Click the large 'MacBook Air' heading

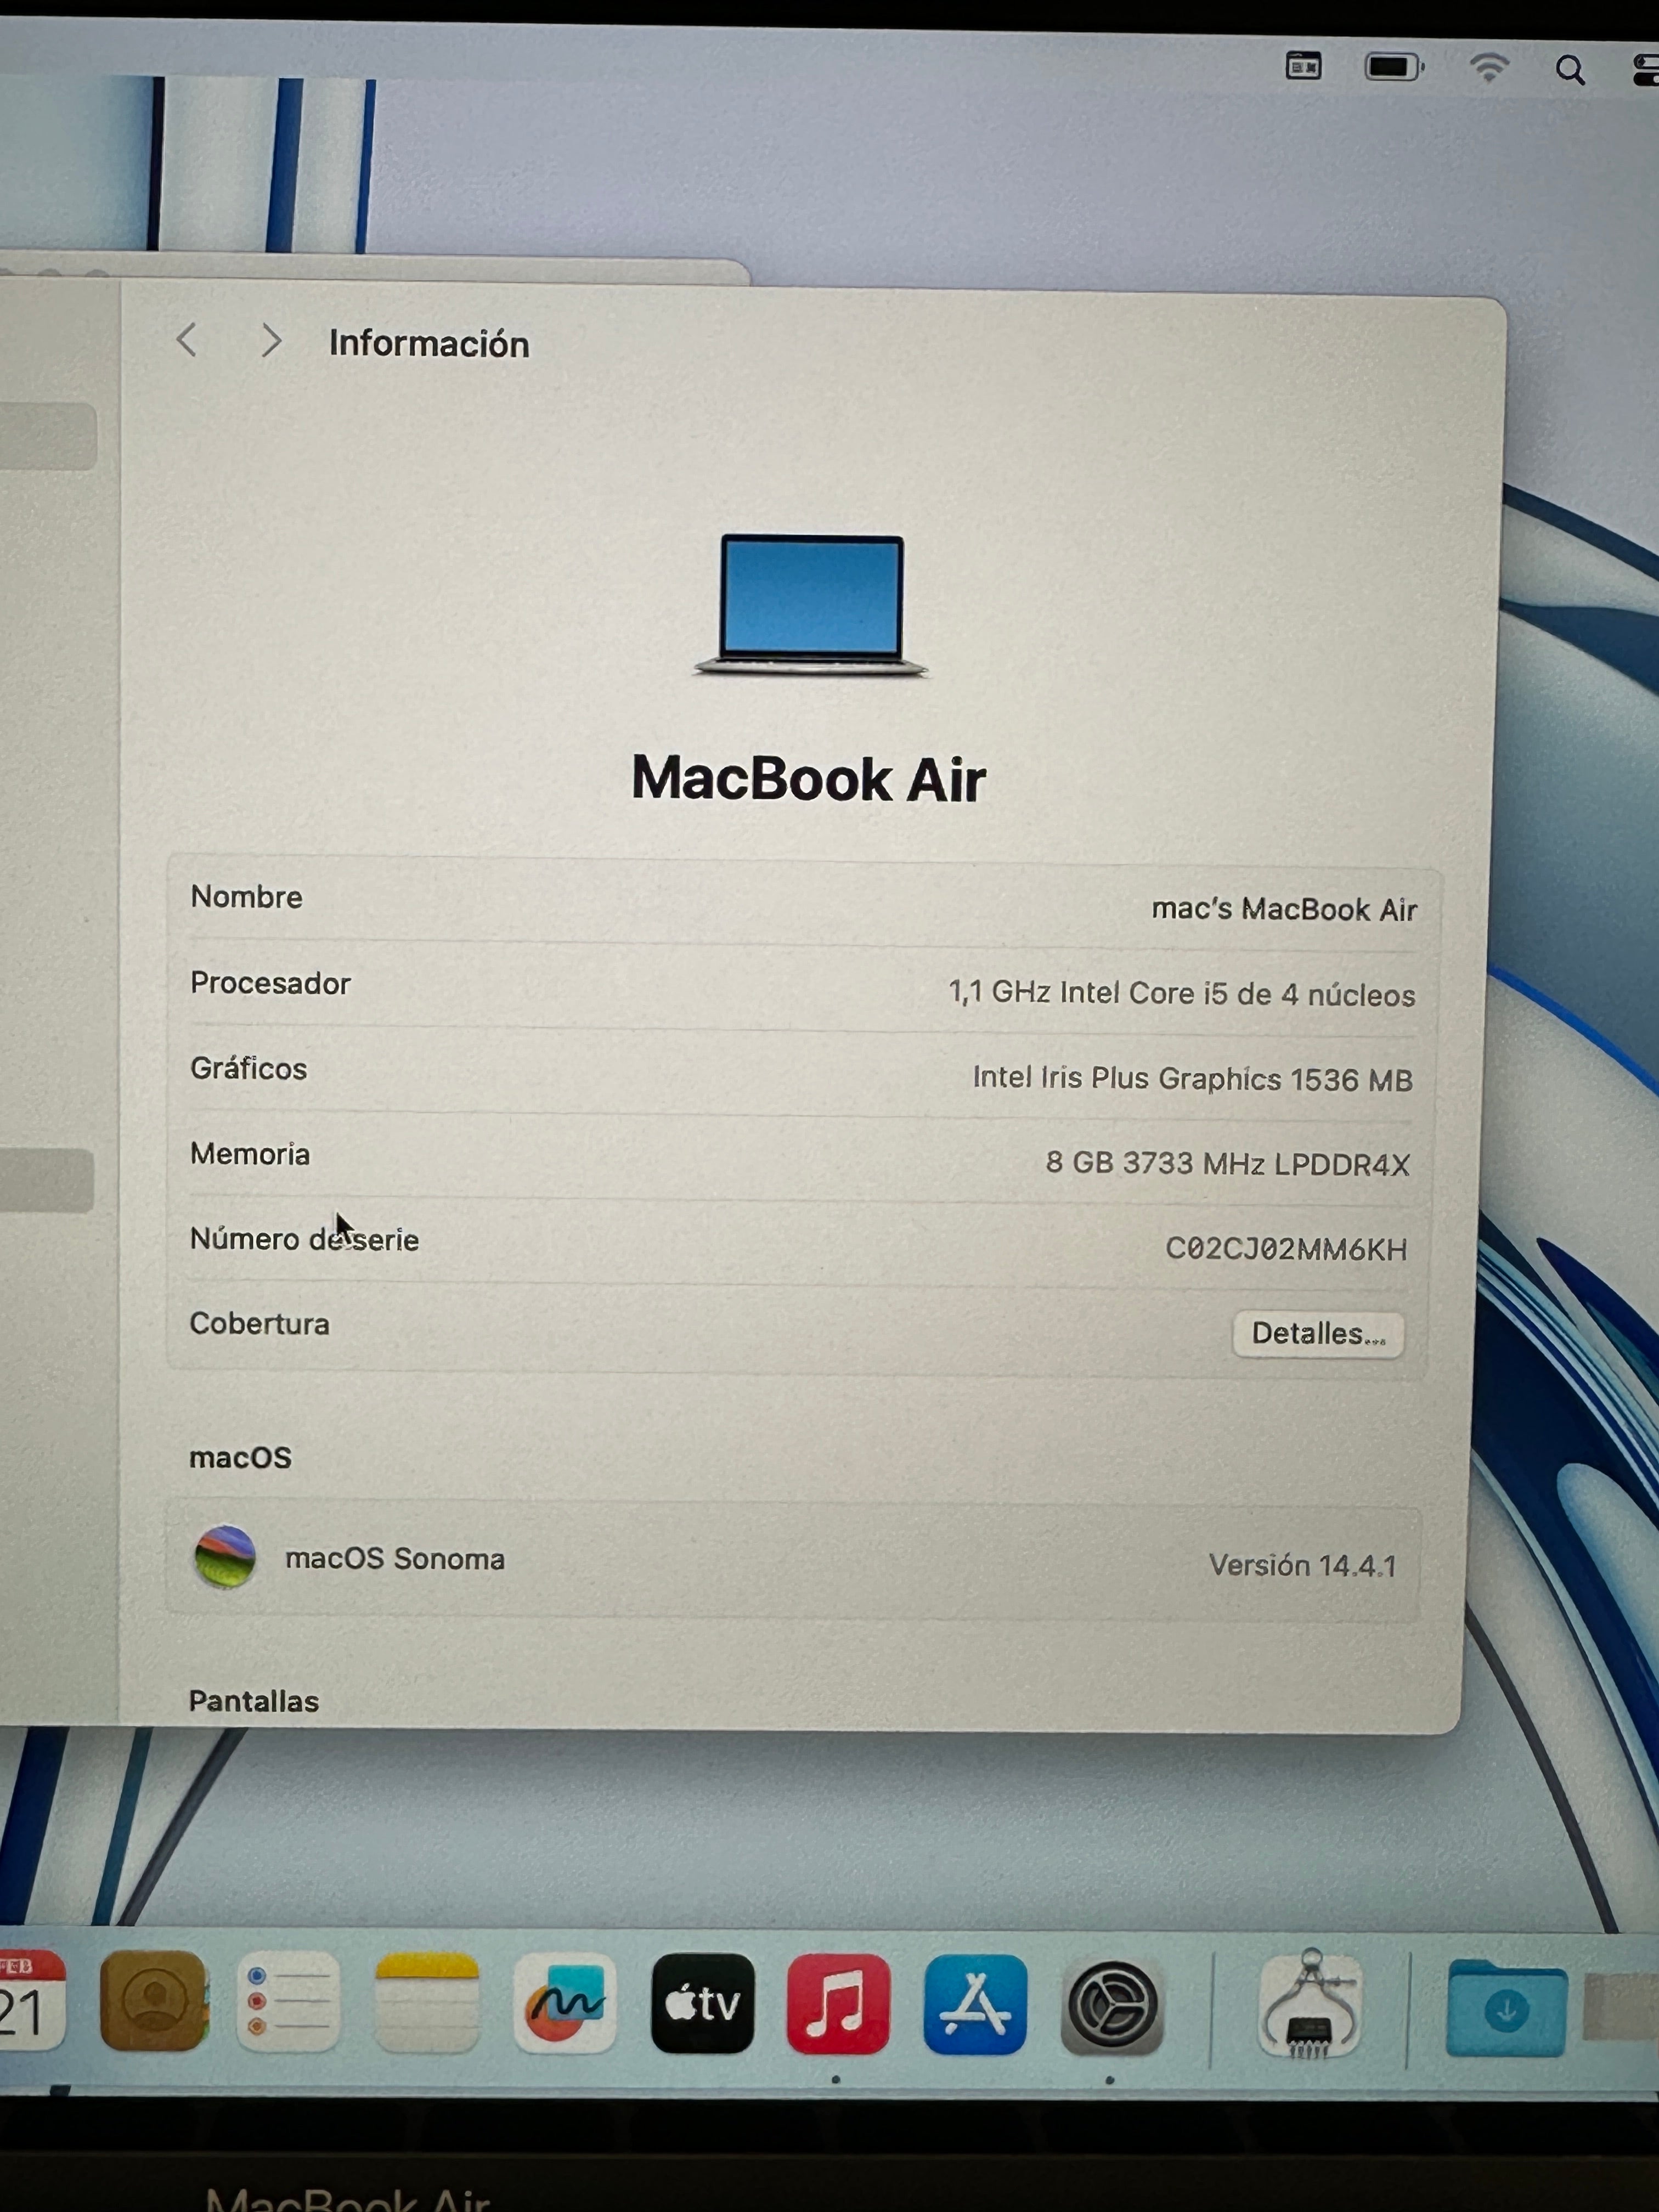click(808, 778)
